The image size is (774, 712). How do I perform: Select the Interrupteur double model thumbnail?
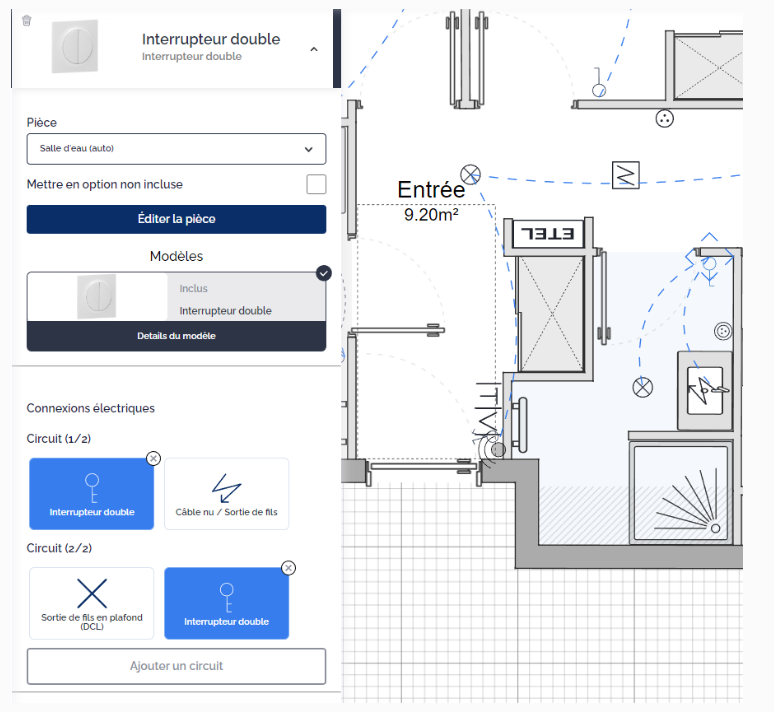(97, 297)
